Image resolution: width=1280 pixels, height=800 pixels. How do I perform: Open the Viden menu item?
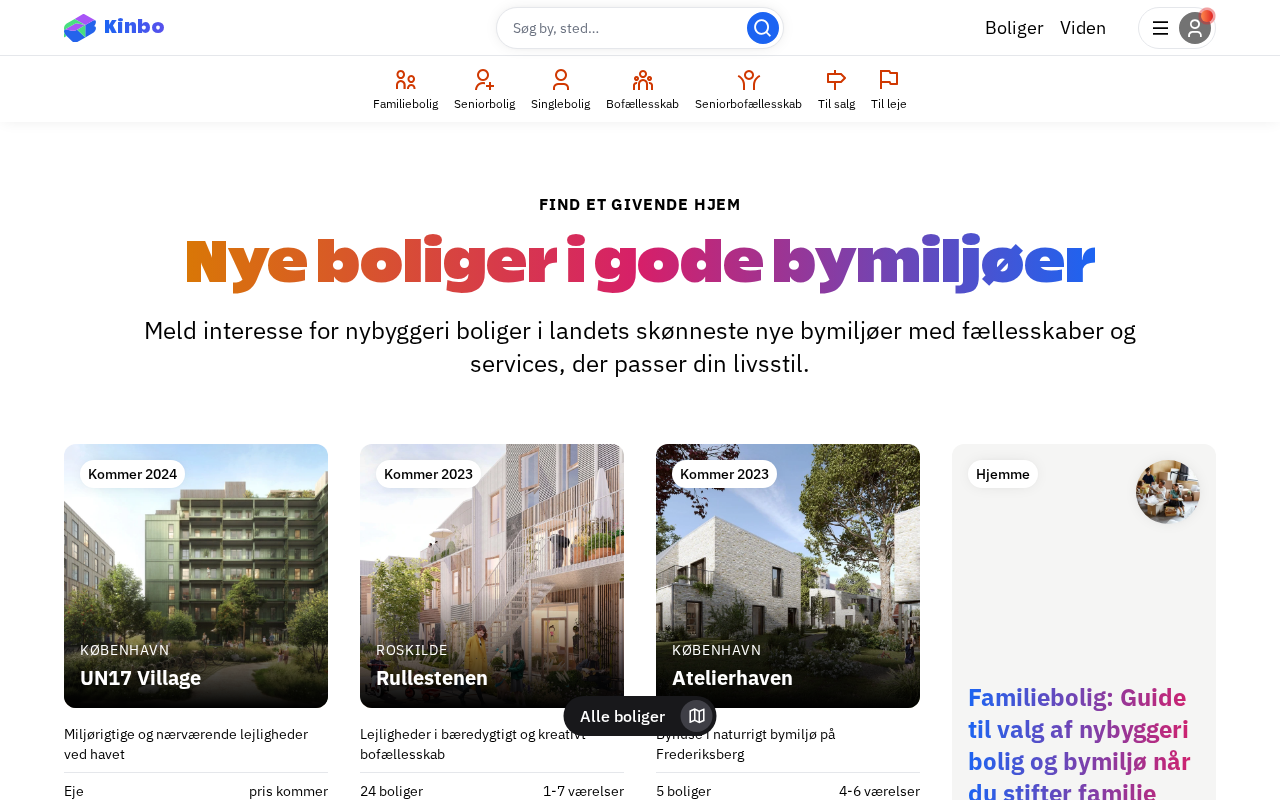point(1082,28)
